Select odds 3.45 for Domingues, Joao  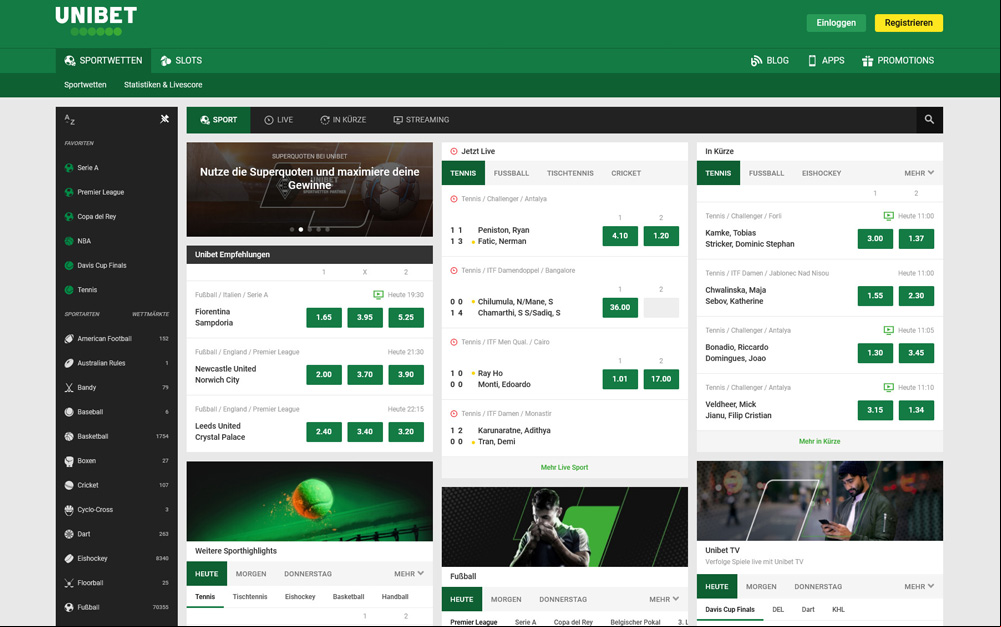(x=916, y=353)
